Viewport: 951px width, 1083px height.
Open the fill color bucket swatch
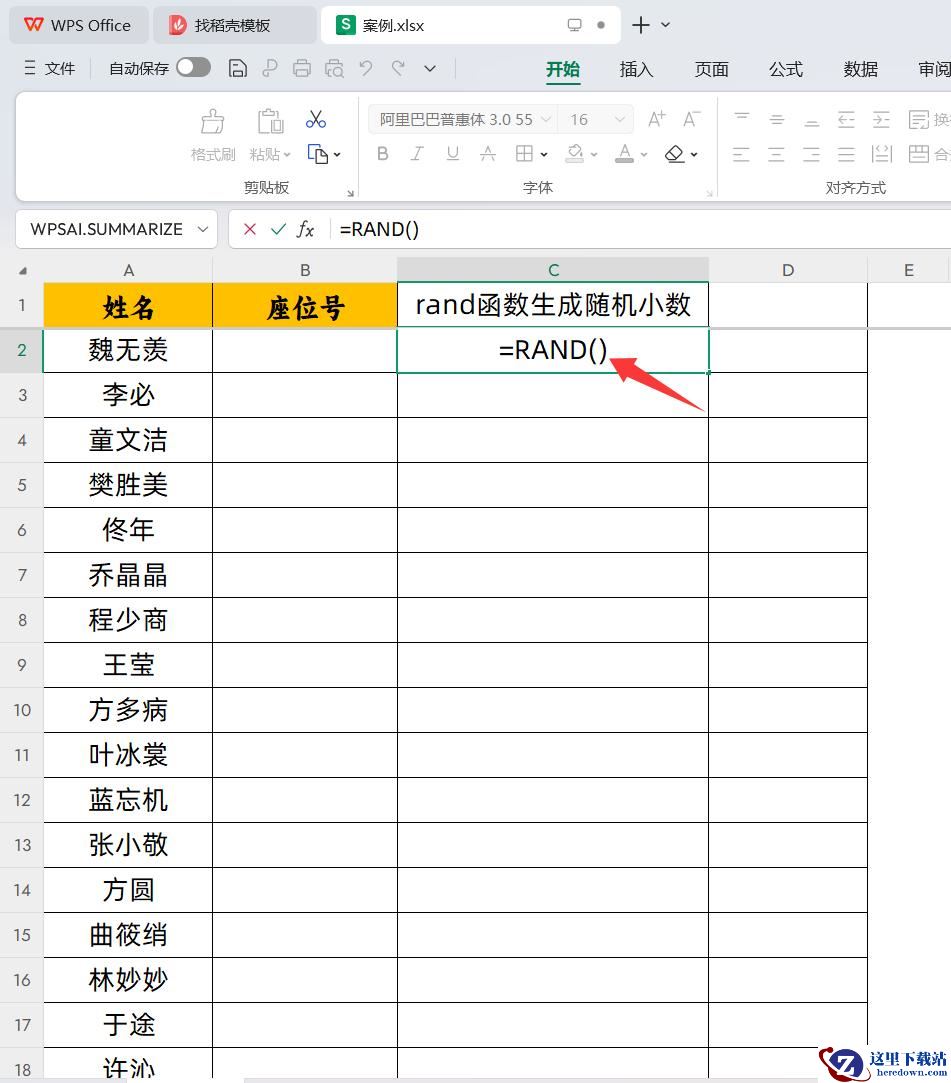(575, 154)
